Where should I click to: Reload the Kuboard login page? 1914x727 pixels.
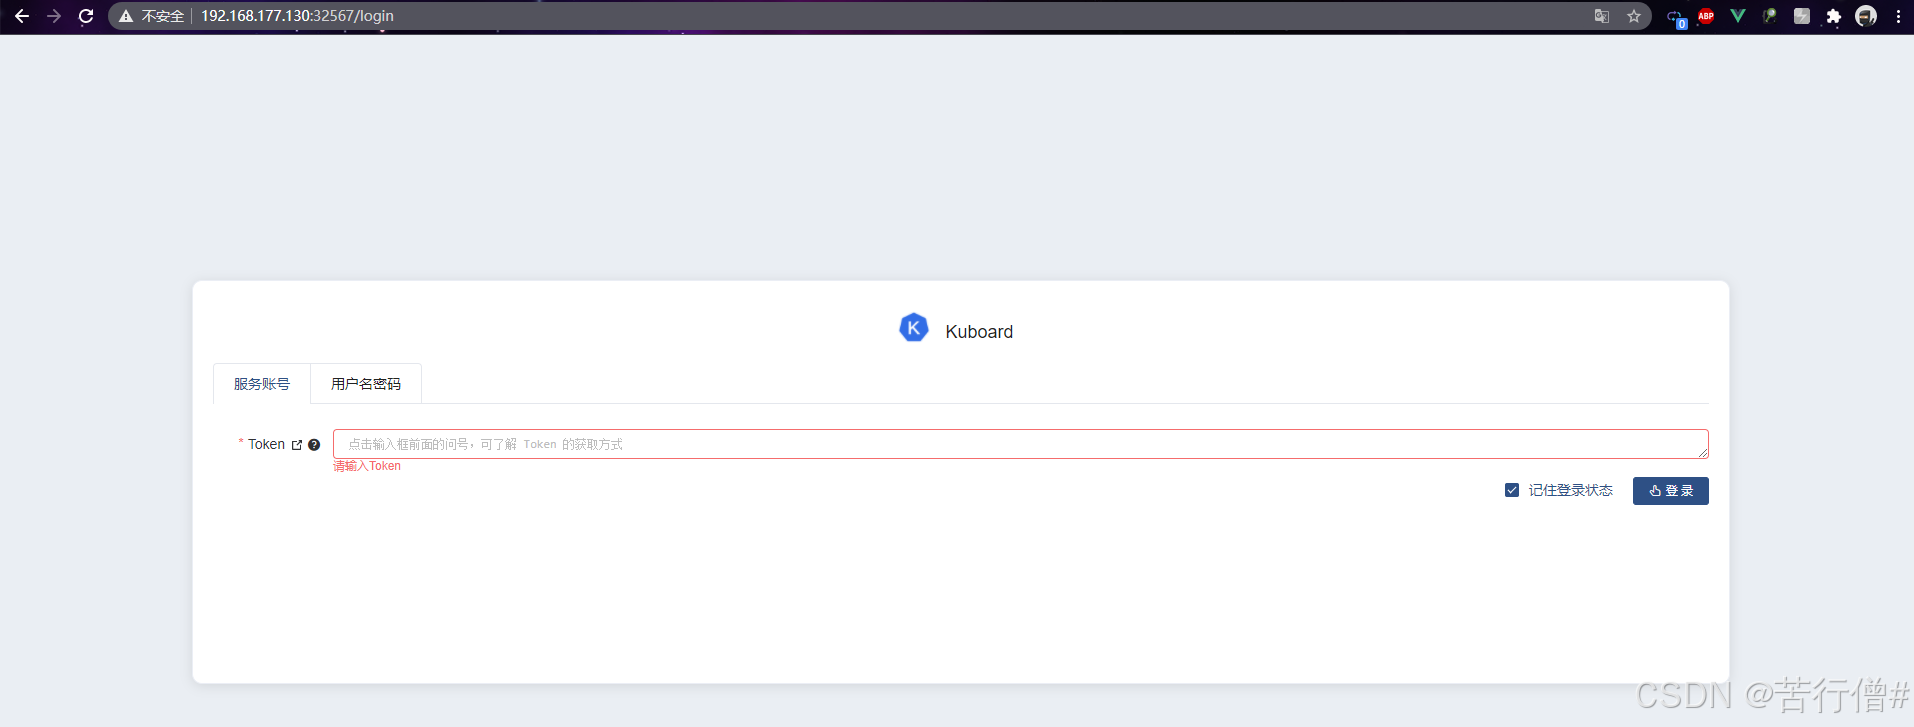click(x=86, y=16)
